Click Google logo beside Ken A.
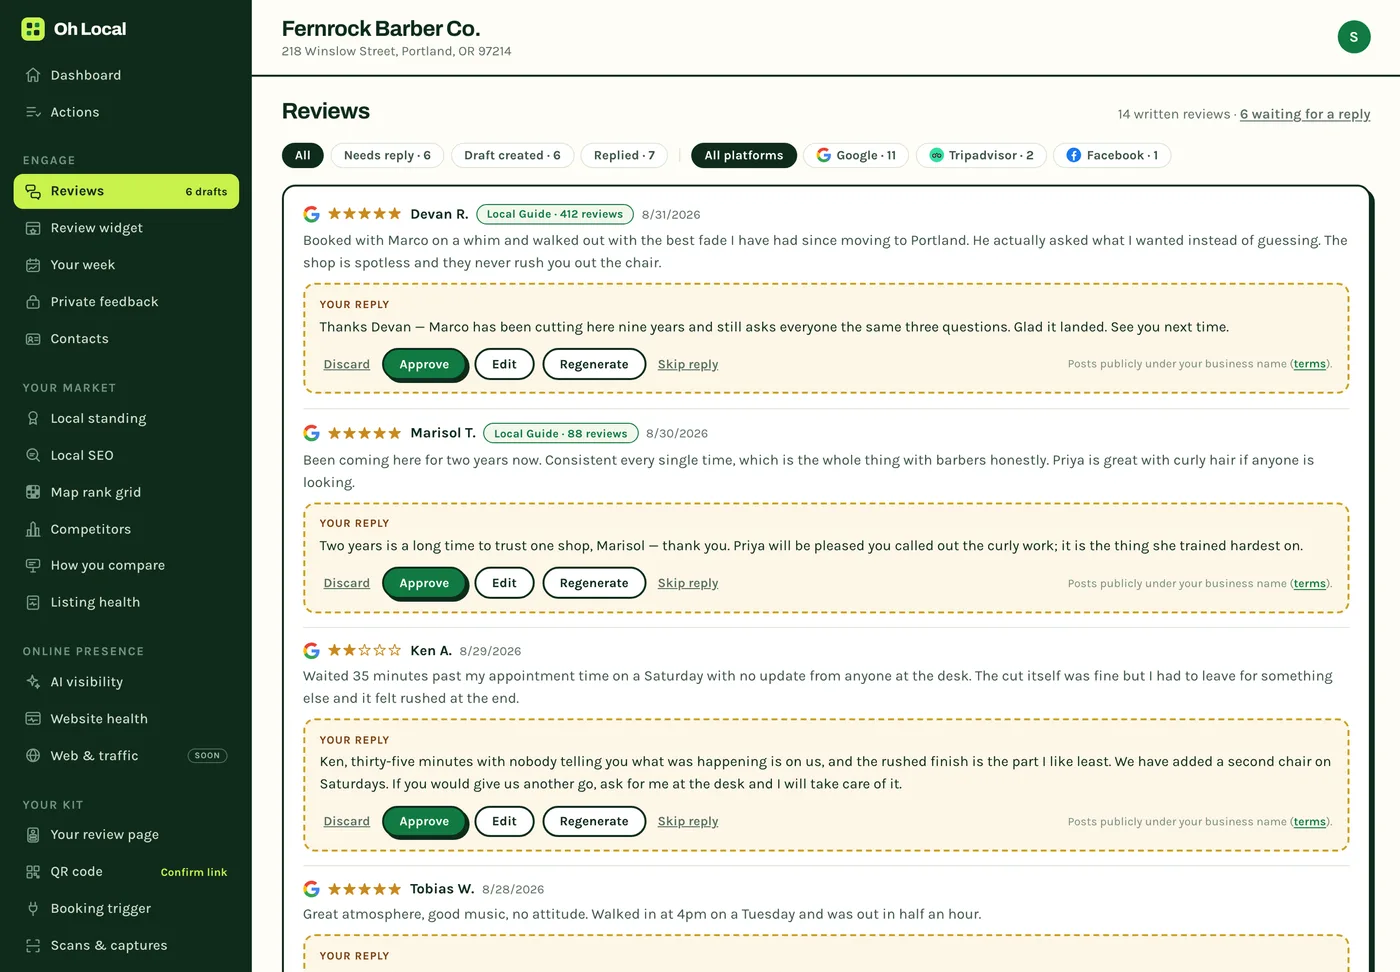 tap(312, 651)
